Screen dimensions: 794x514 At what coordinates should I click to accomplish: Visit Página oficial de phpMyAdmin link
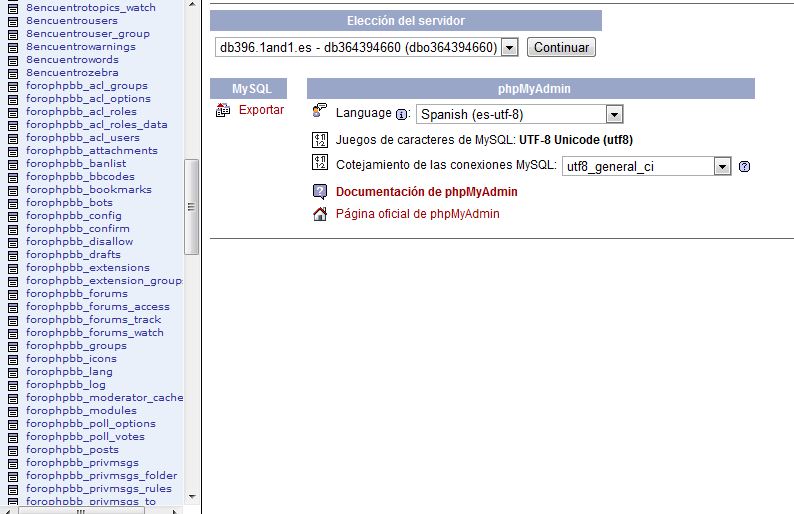pos(417,214)
